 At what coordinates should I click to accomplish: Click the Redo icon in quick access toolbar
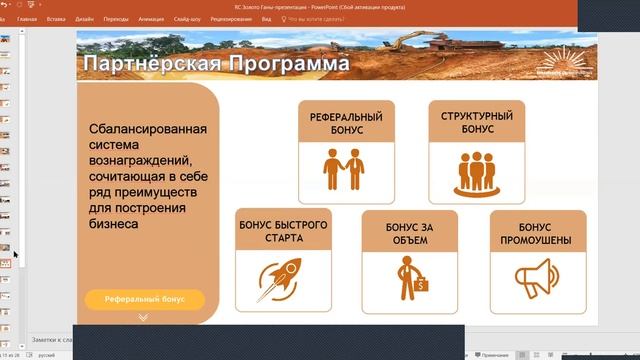(x=19, y=4)
